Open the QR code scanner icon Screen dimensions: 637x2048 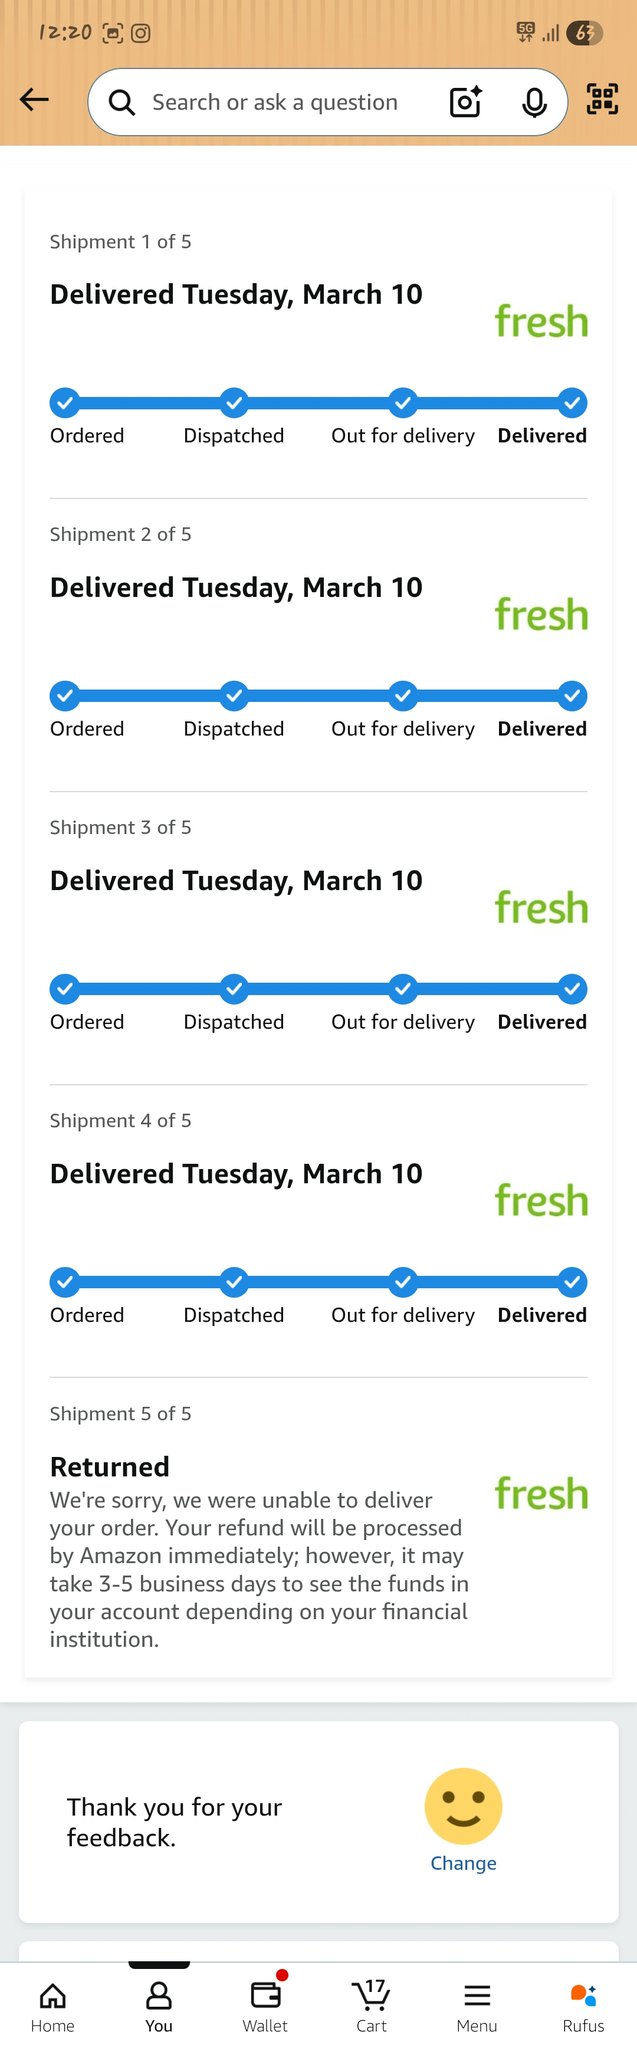pos(602,99)
